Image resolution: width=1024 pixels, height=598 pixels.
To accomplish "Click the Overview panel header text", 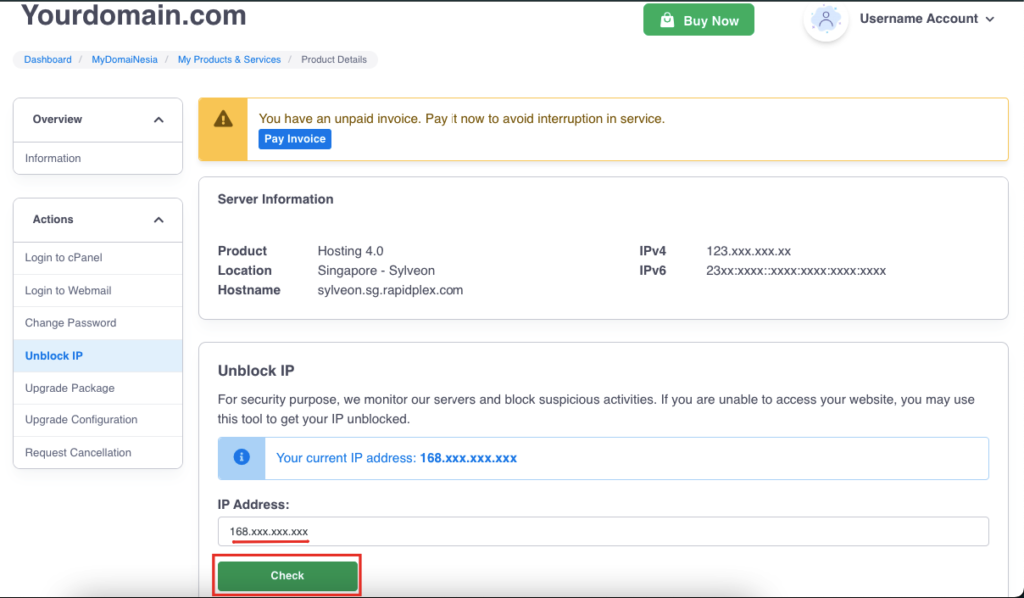I will click(57, 119).
